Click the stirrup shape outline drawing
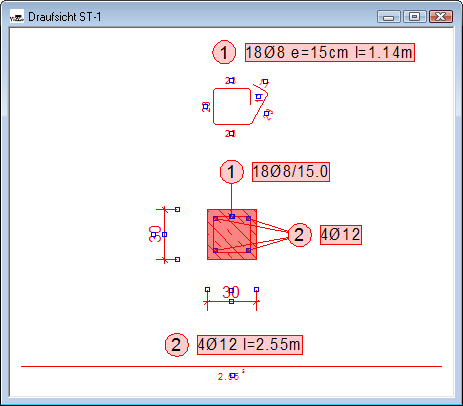Image resolution: width=463 pixels, height=406 pixels. pyautogui.click(x=240, y=106)
